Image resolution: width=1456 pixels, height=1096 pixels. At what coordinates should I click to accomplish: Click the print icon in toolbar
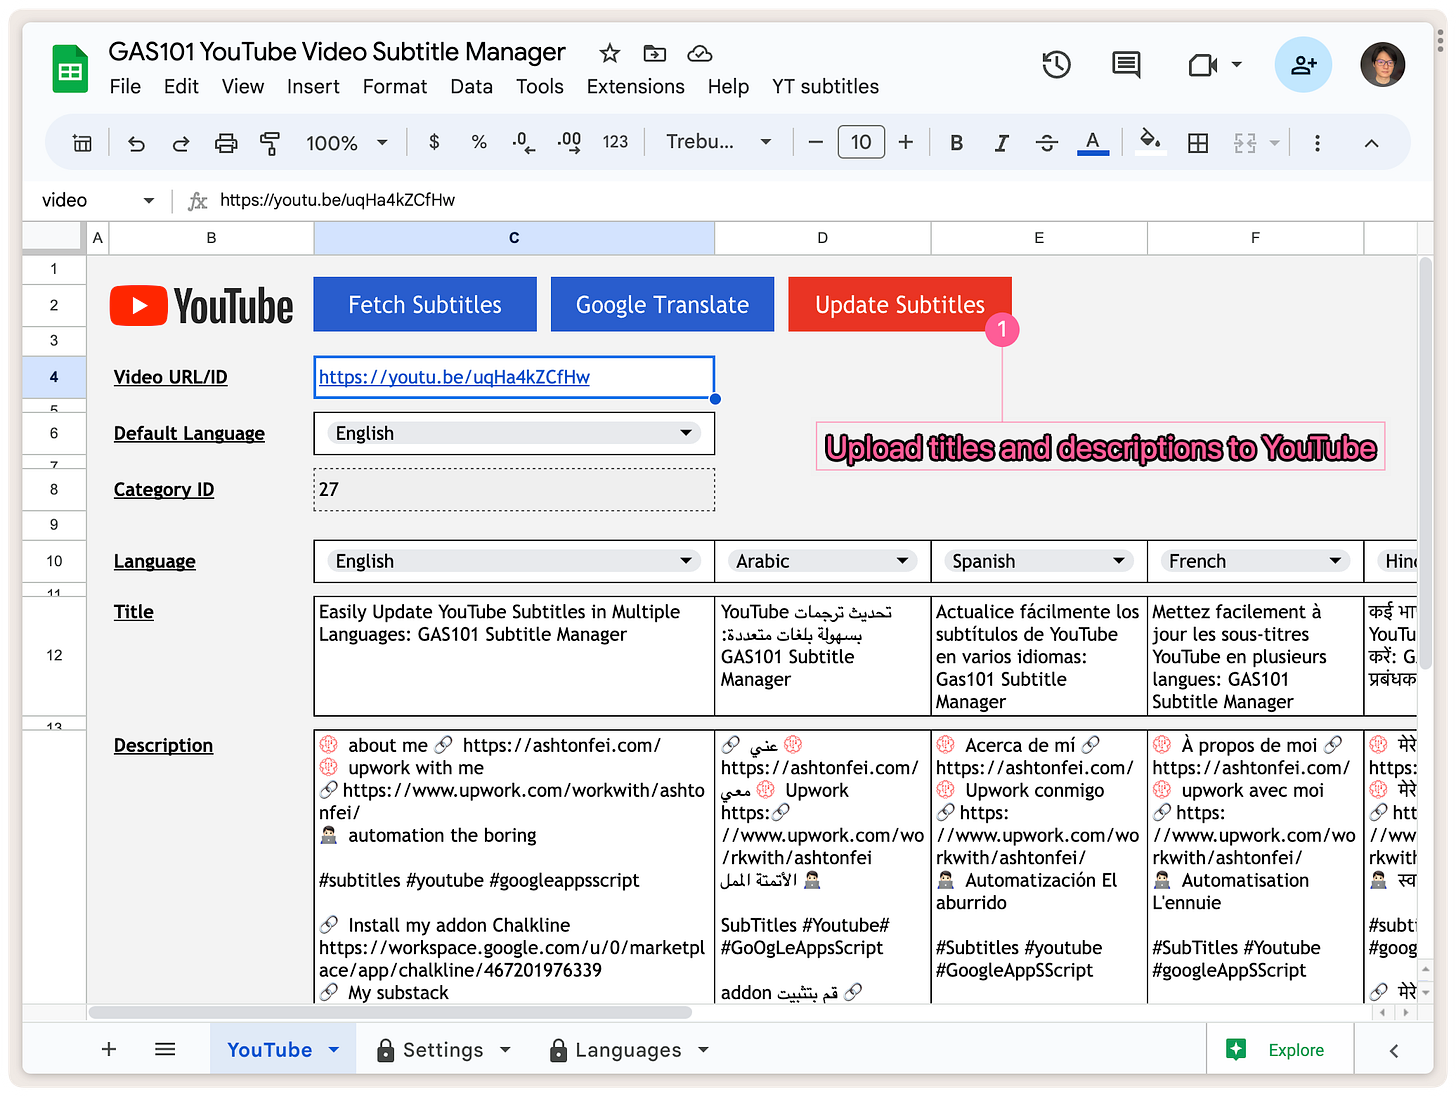pyautogui.click(x=226, y=143)
